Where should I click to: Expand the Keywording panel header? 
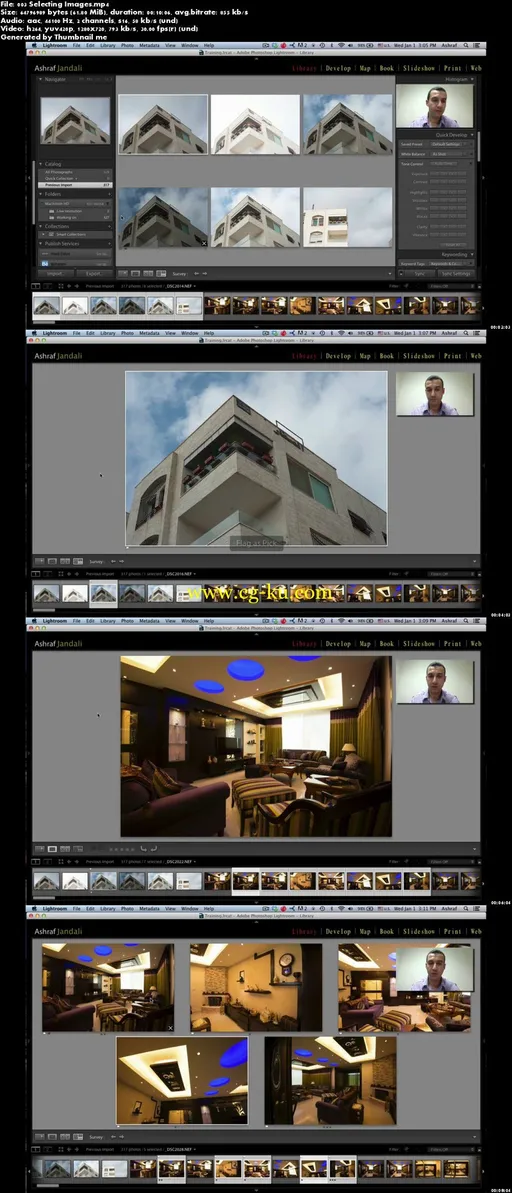coord(436,254)
